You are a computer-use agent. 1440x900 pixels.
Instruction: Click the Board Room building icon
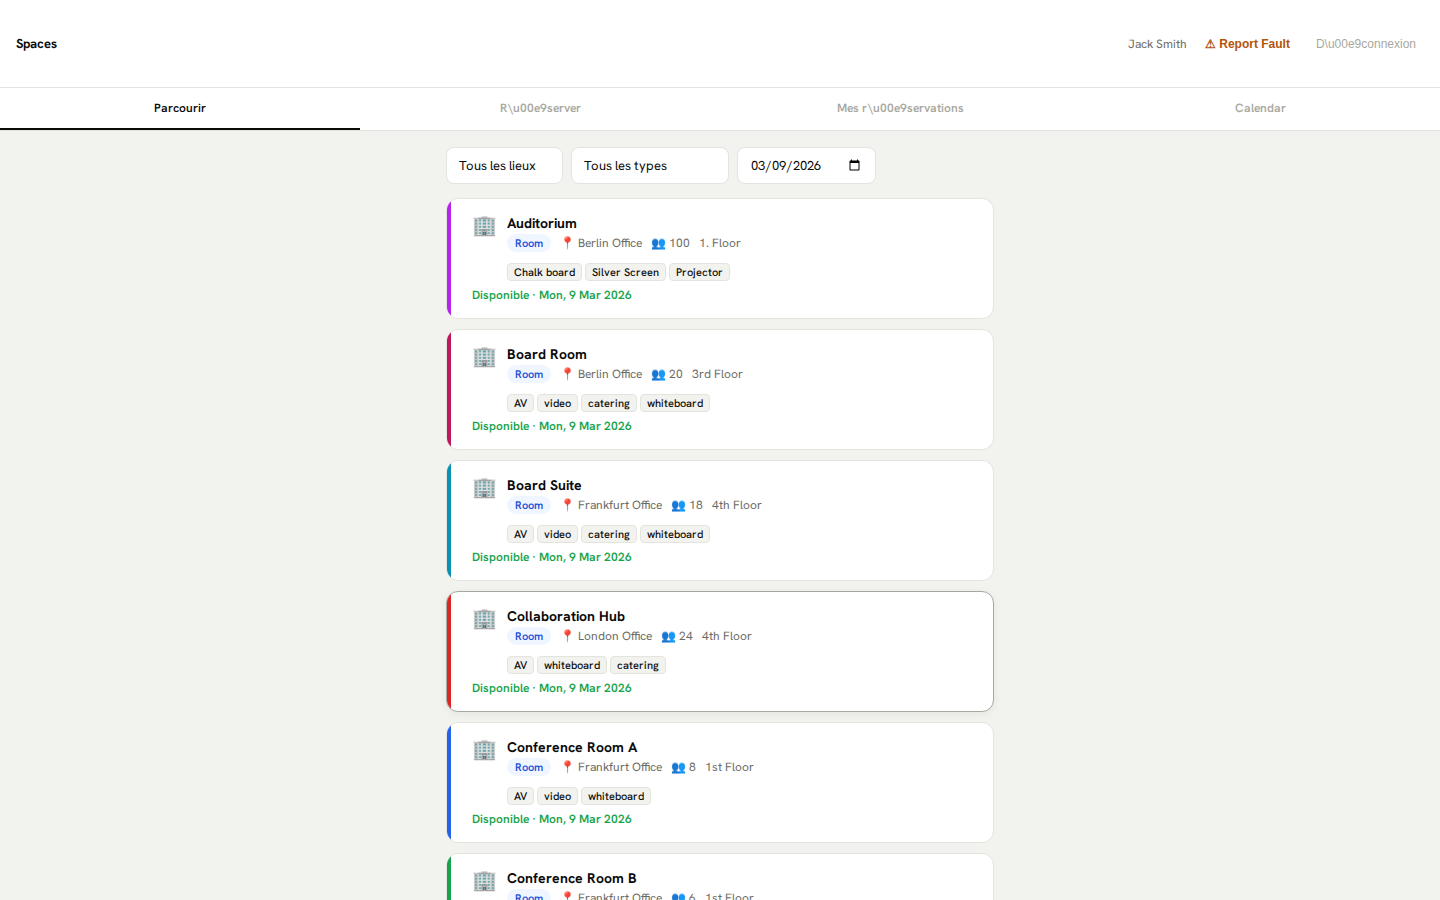(484, 357)
